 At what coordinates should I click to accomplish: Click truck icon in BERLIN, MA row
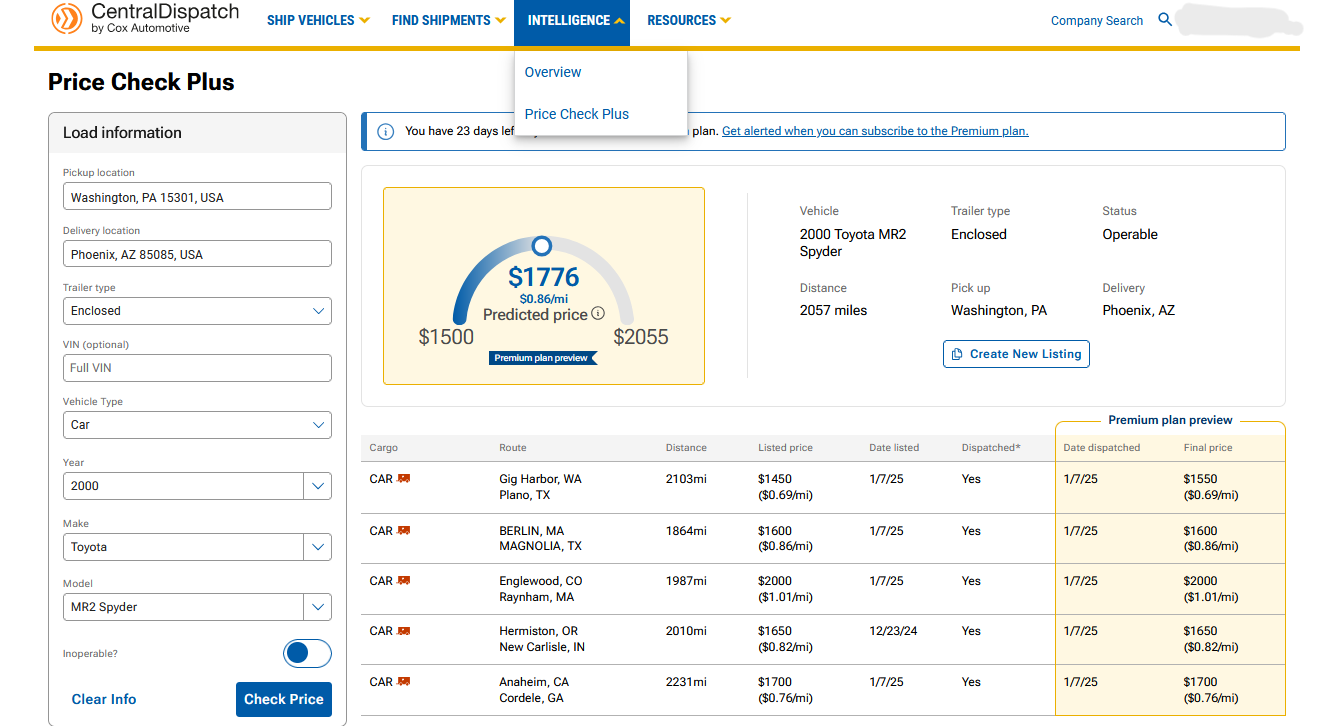pyautogui.click(x=404, y=530)
